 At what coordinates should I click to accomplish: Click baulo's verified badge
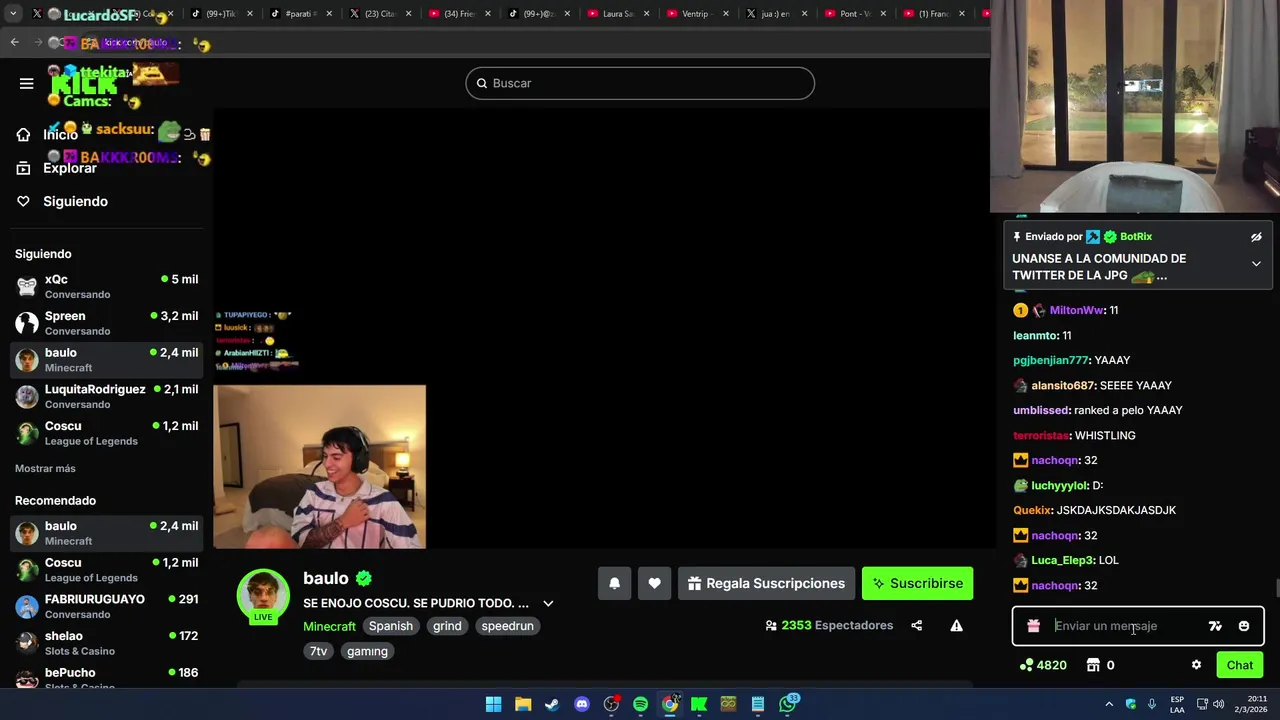click(x=364, y=578)
